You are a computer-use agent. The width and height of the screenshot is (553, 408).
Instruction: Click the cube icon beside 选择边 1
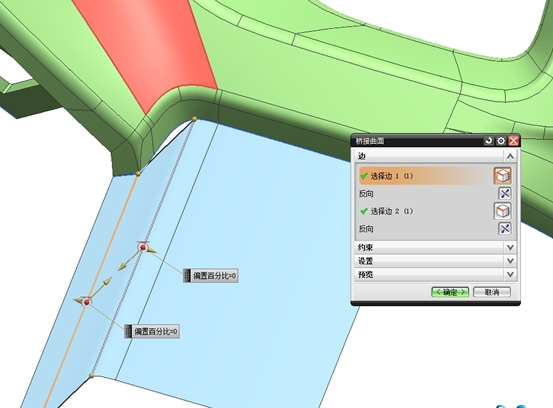tap(502, 176)
